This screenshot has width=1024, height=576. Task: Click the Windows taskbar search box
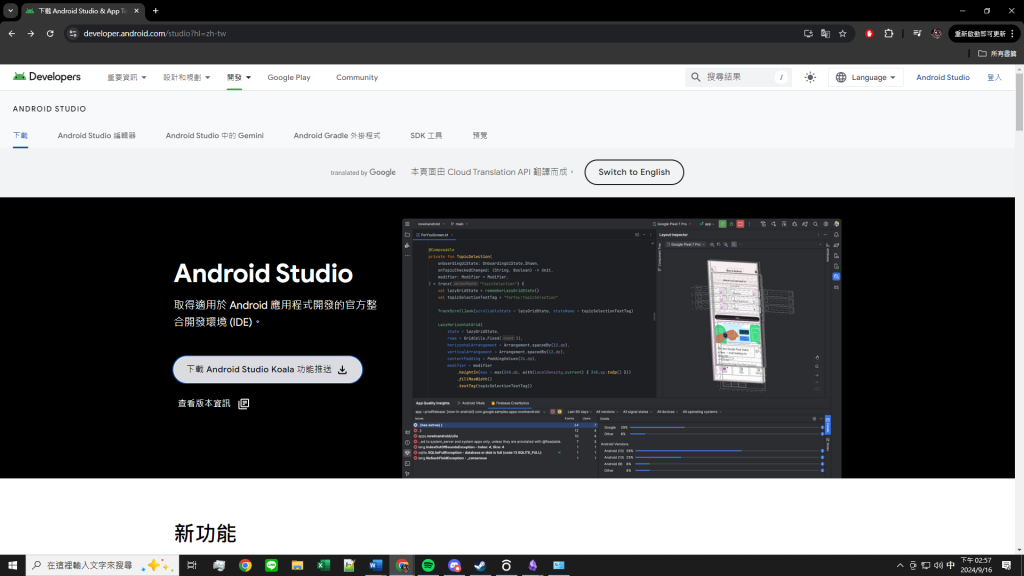103,566
